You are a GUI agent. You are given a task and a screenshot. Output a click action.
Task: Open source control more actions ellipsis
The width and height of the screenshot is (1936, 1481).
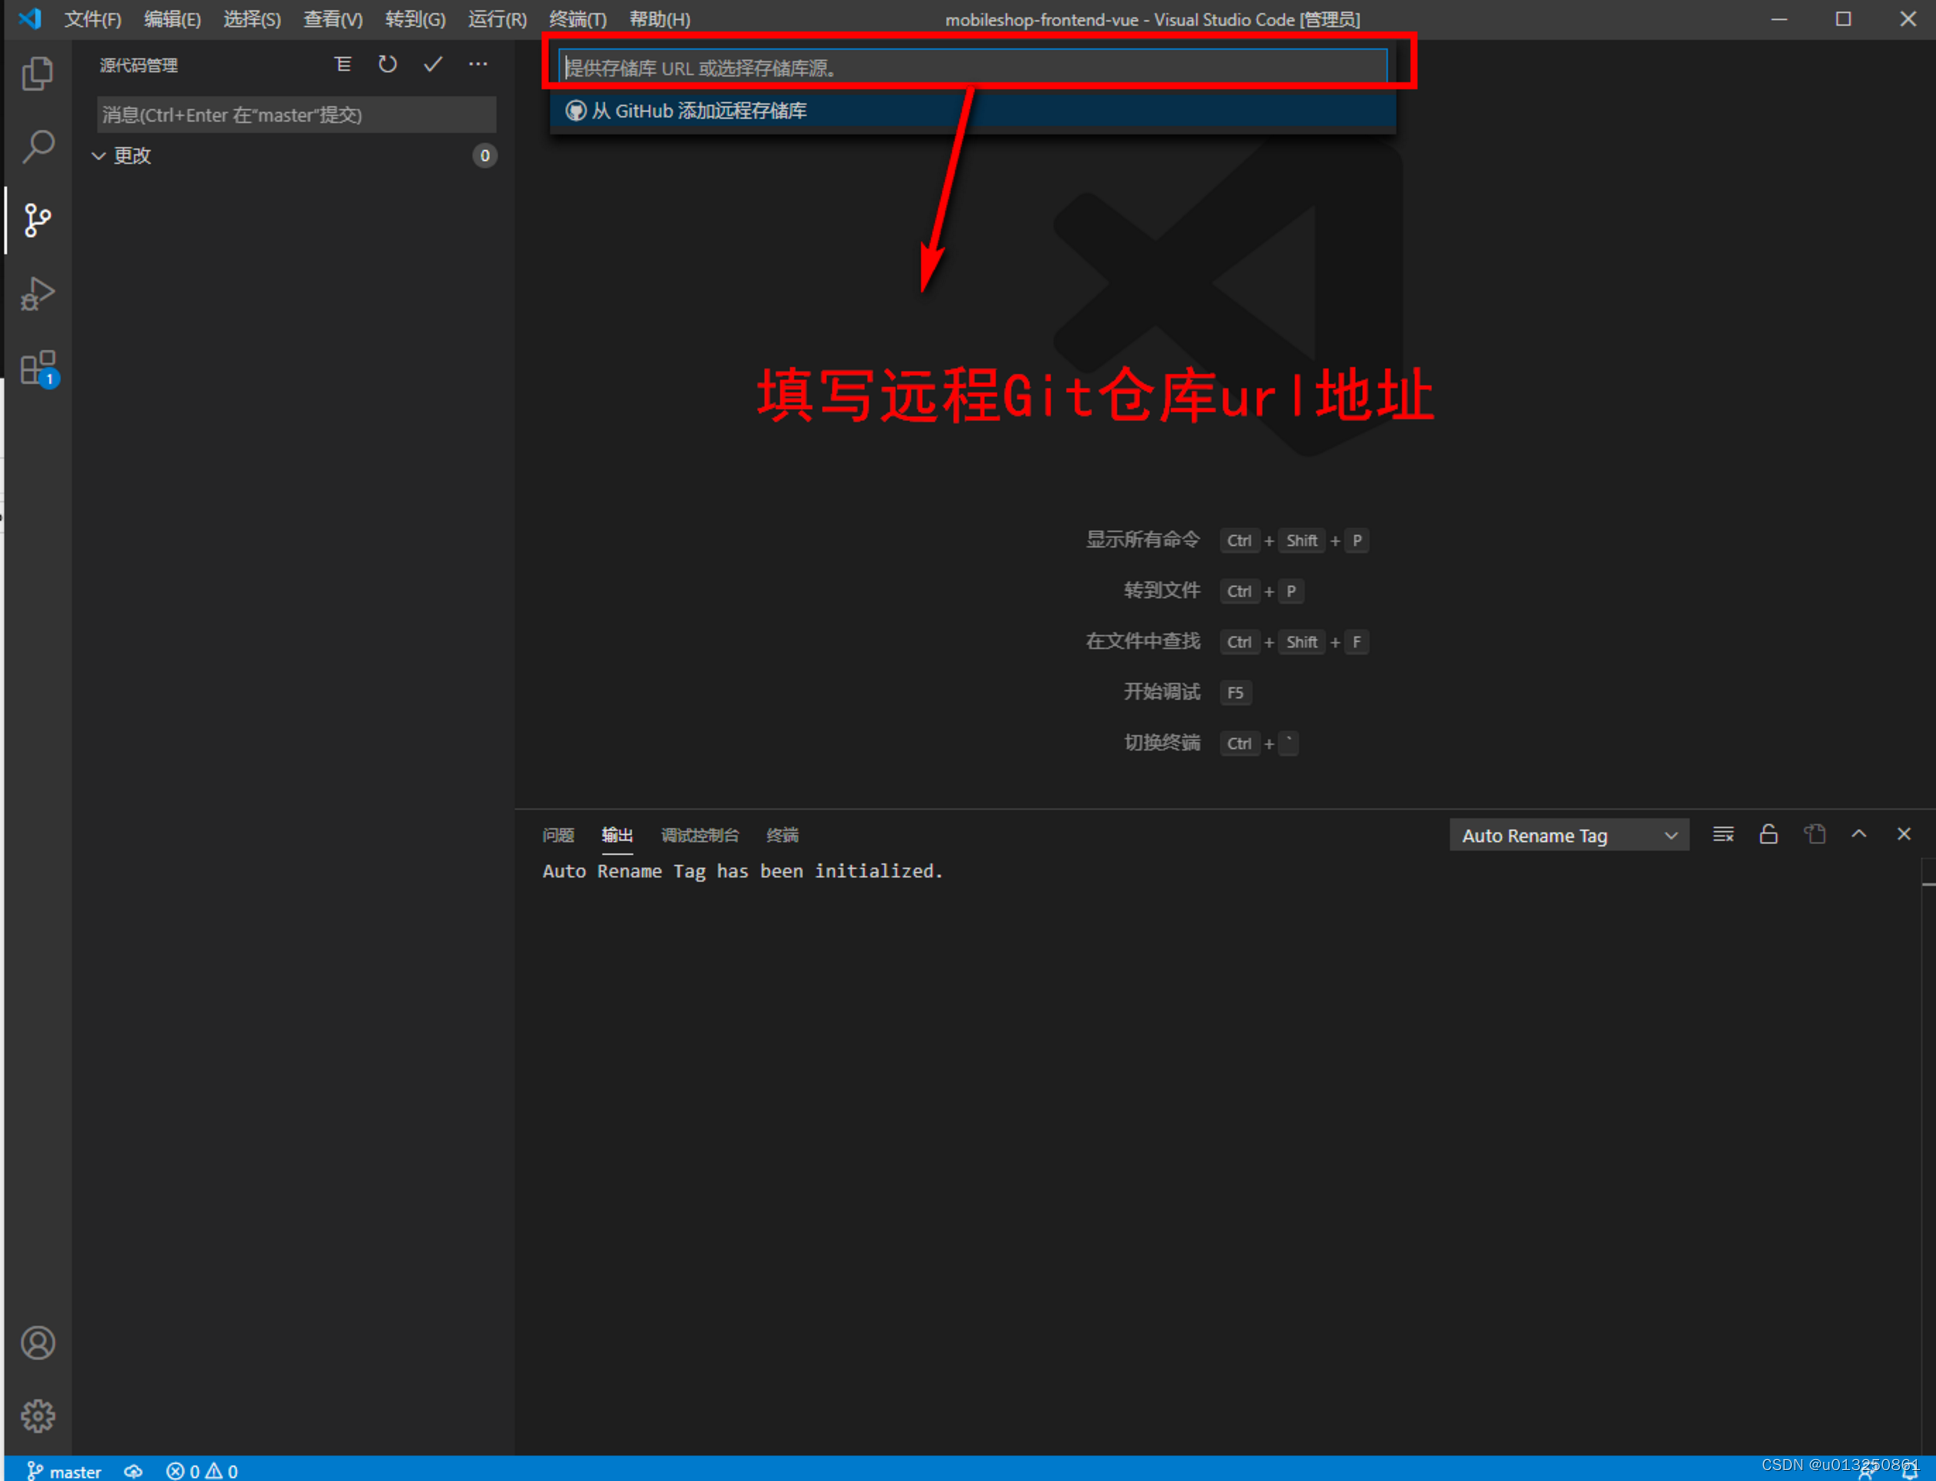[x=479, y=65]
